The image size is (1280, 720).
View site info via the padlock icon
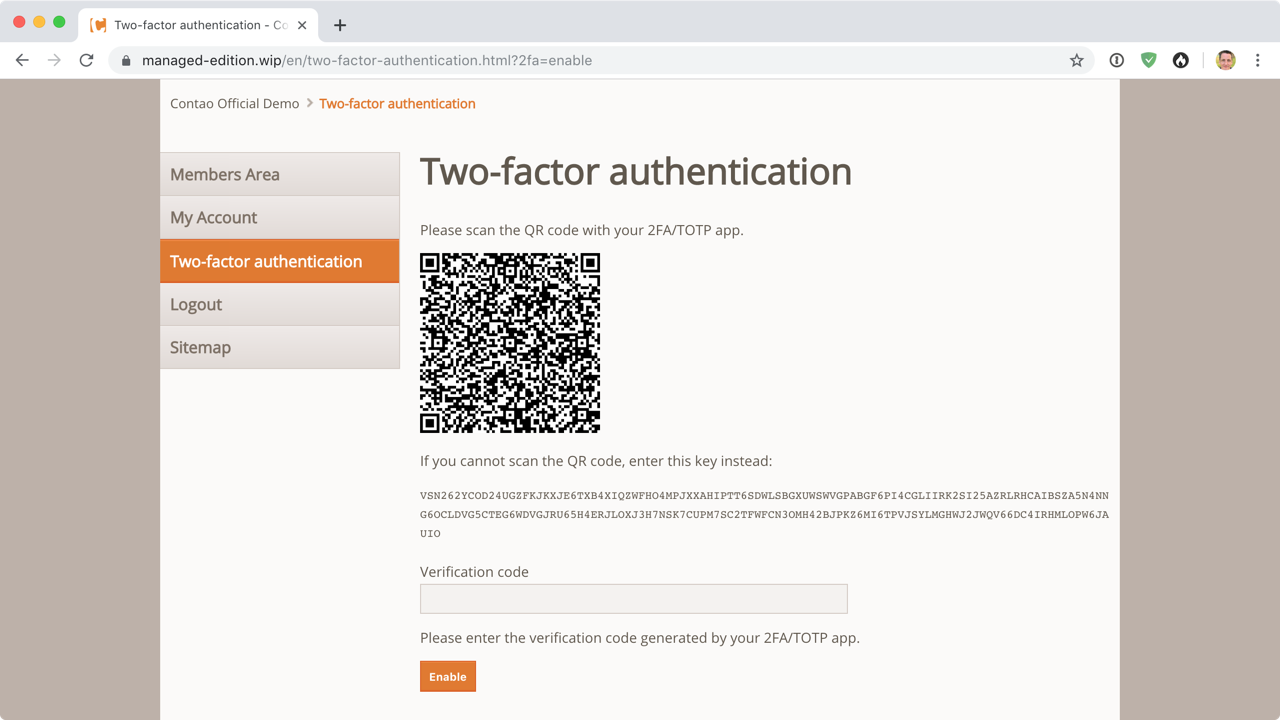pyautogui.click(x=126, y=60)
